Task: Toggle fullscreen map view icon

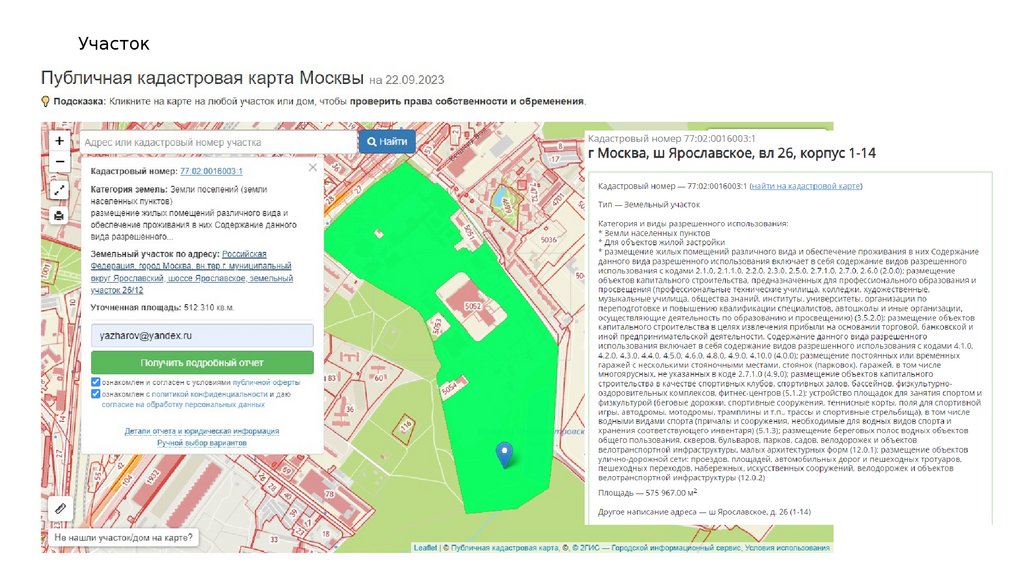Action: (59, 190)
